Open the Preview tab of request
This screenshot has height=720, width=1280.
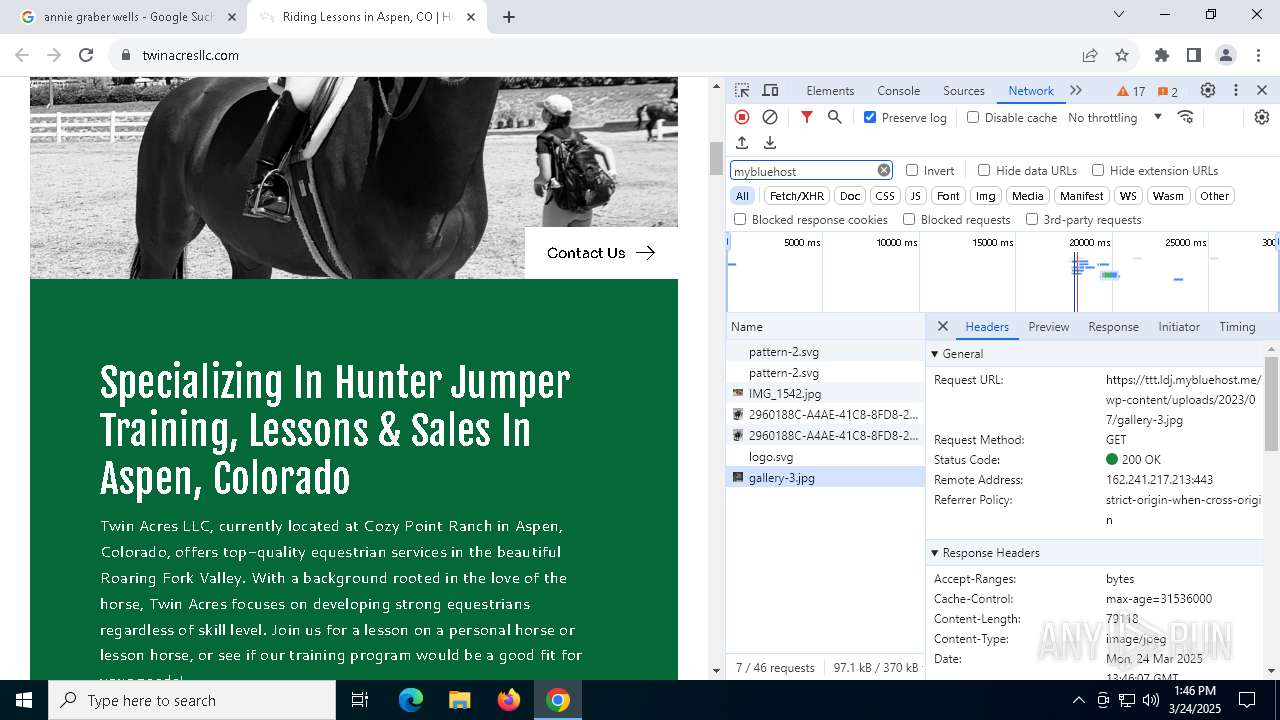click(1048, 327)
